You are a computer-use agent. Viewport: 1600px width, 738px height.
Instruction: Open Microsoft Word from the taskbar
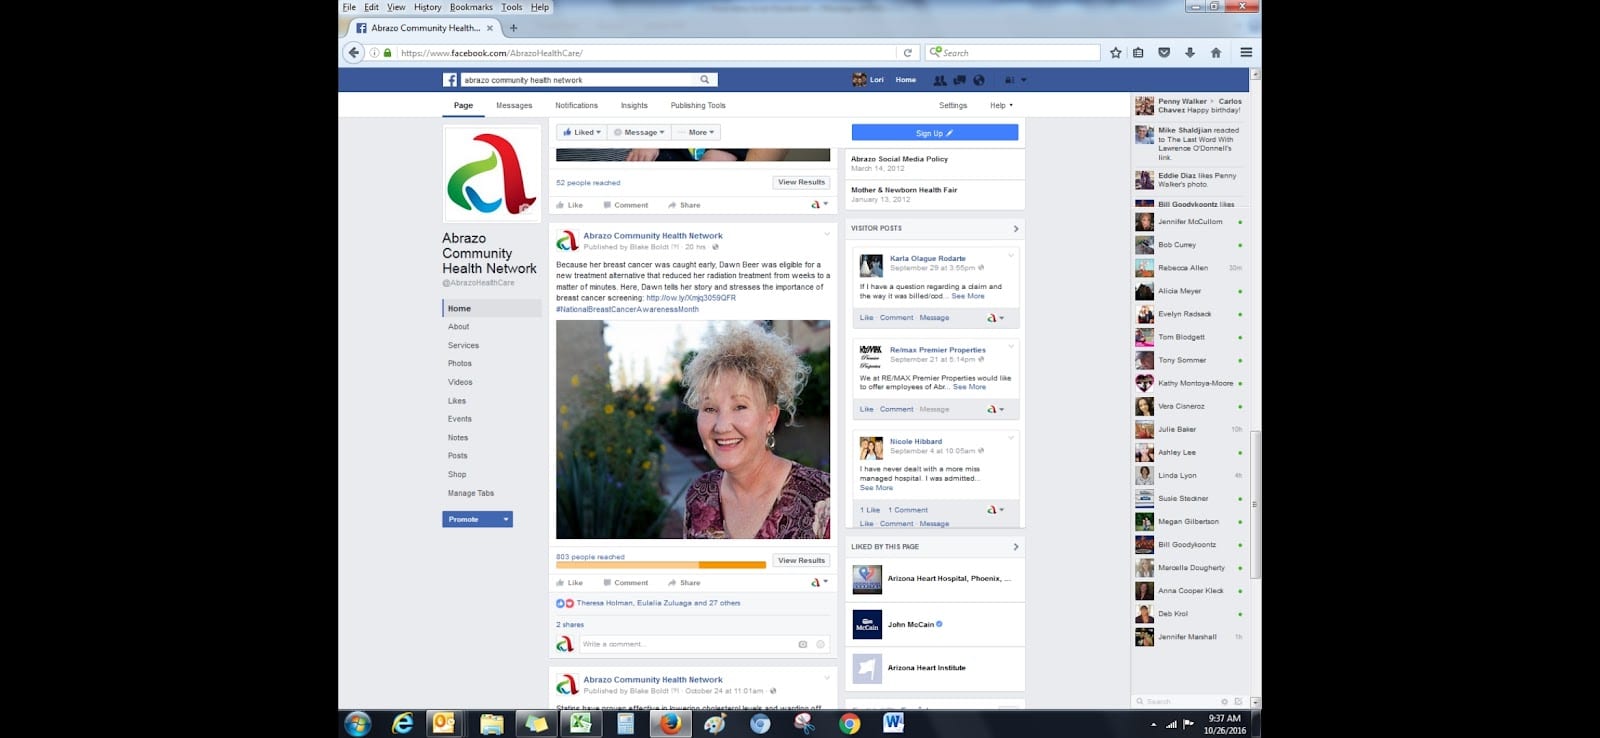(893, 723)
